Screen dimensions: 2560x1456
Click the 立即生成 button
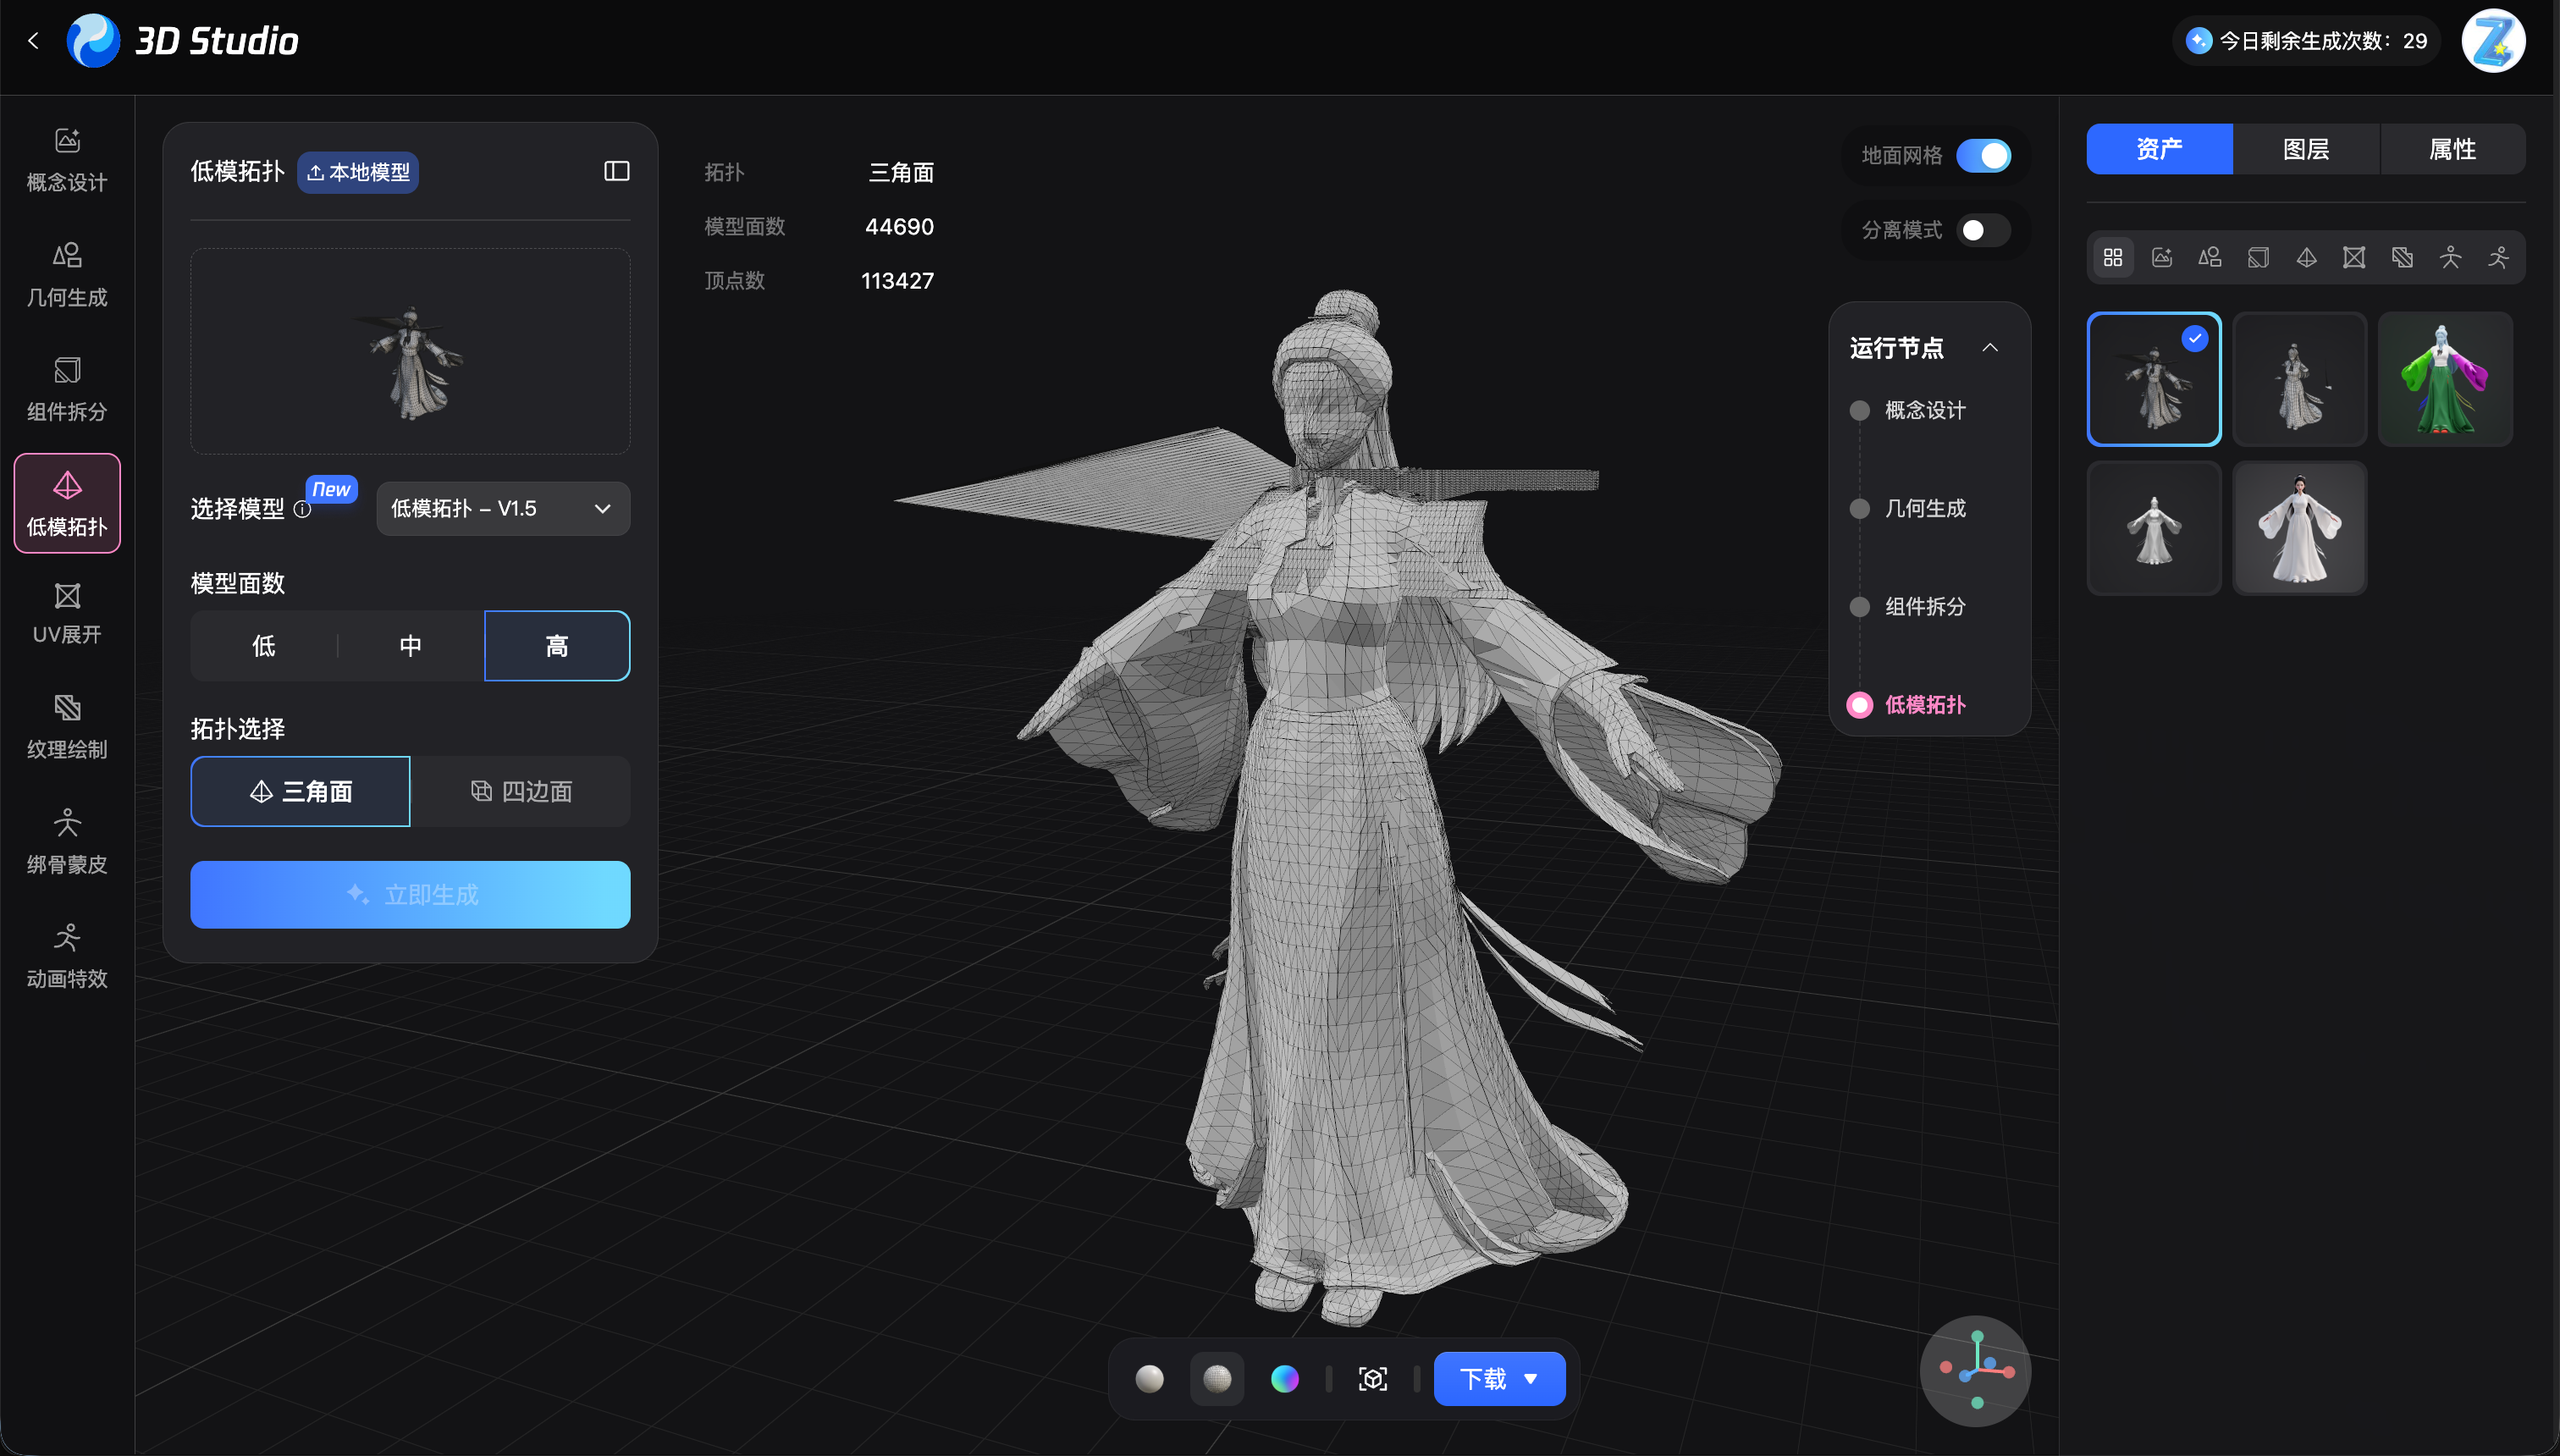(410, 894)
